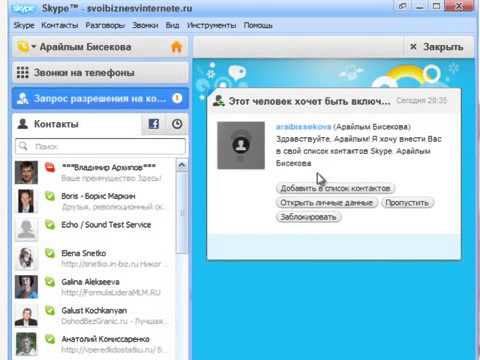Select contact Анатолий Комиссаренко

pos(94,344)
